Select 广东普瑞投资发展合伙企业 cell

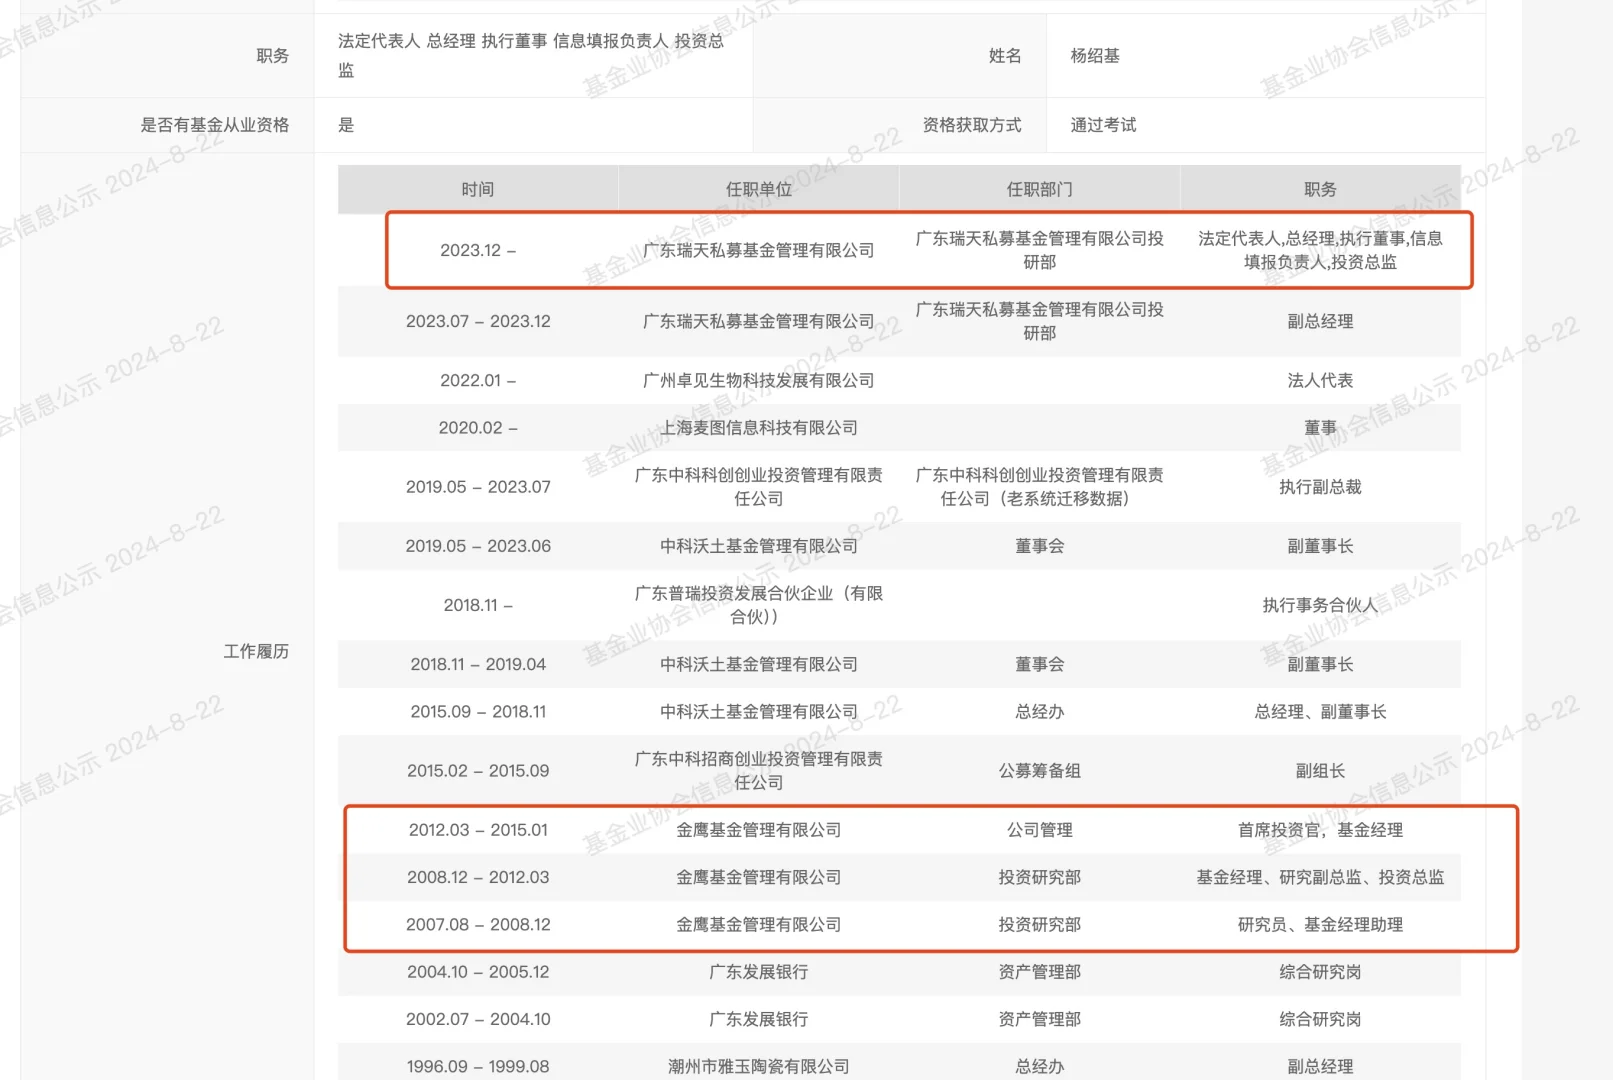point(759,605)
